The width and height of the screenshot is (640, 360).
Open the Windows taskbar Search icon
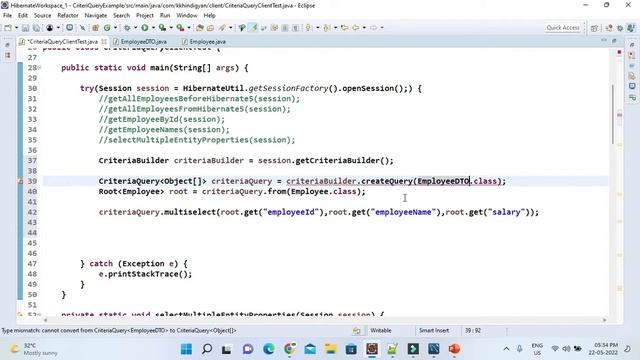tap(207, 349)
